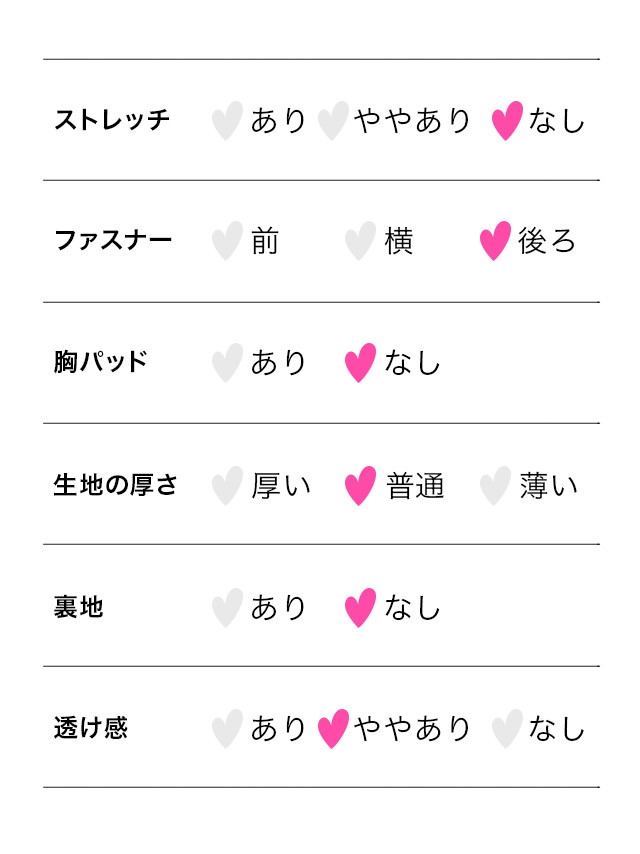Viewport: 640px width, 854px height.
Task: Click the pink heart for 透け感 ややあり
Action: (x=333, y=729)
